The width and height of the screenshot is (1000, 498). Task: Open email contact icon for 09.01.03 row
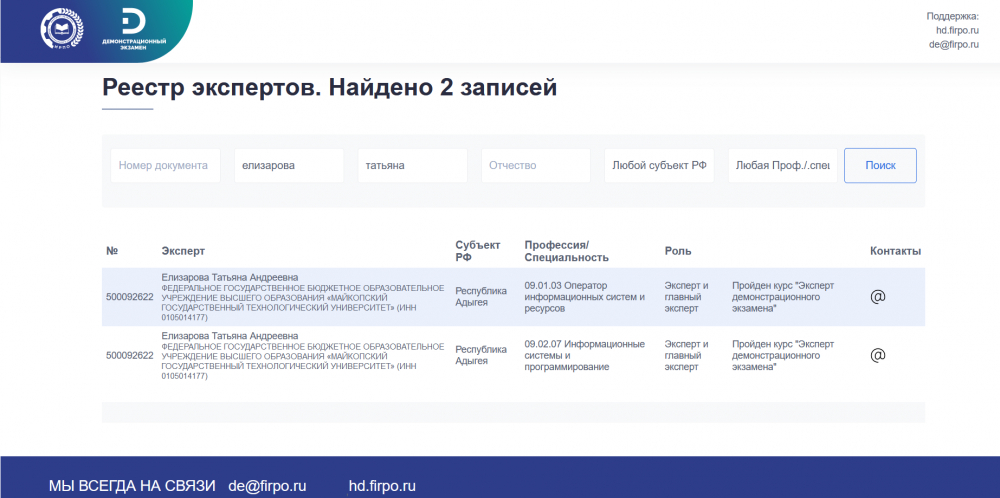(878, 297)
